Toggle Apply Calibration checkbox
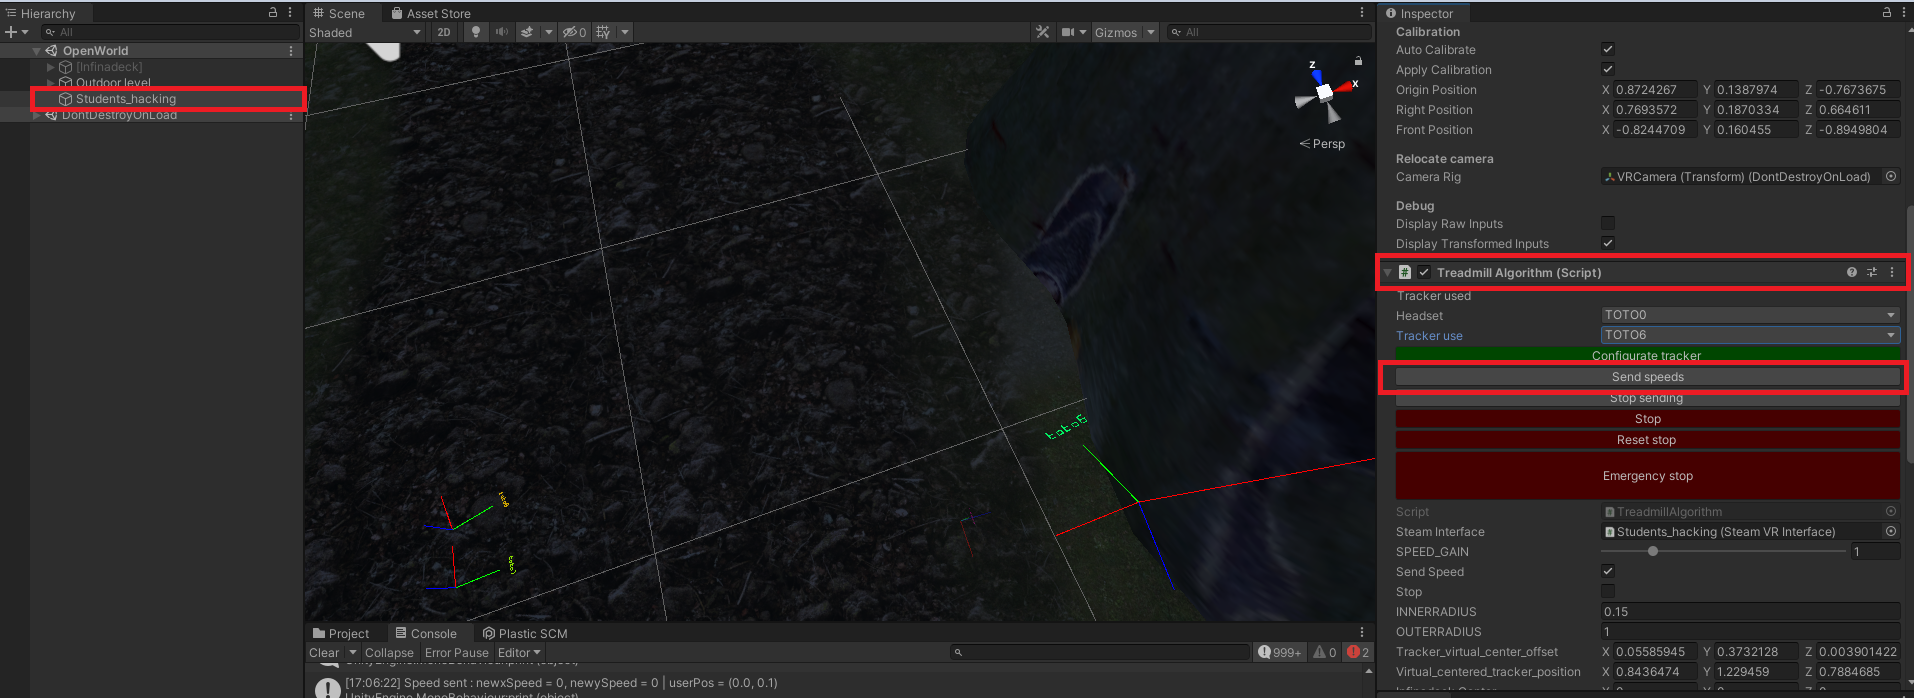The width and height of the screenshot is (1914, 698). (x=1608, y=69)
